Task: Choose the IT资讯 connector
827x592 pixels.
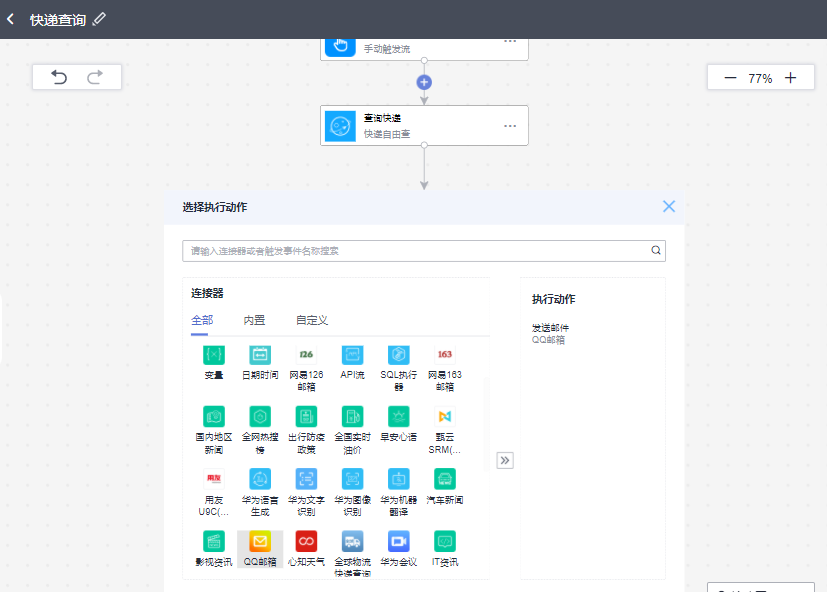Action: (445, 549)
